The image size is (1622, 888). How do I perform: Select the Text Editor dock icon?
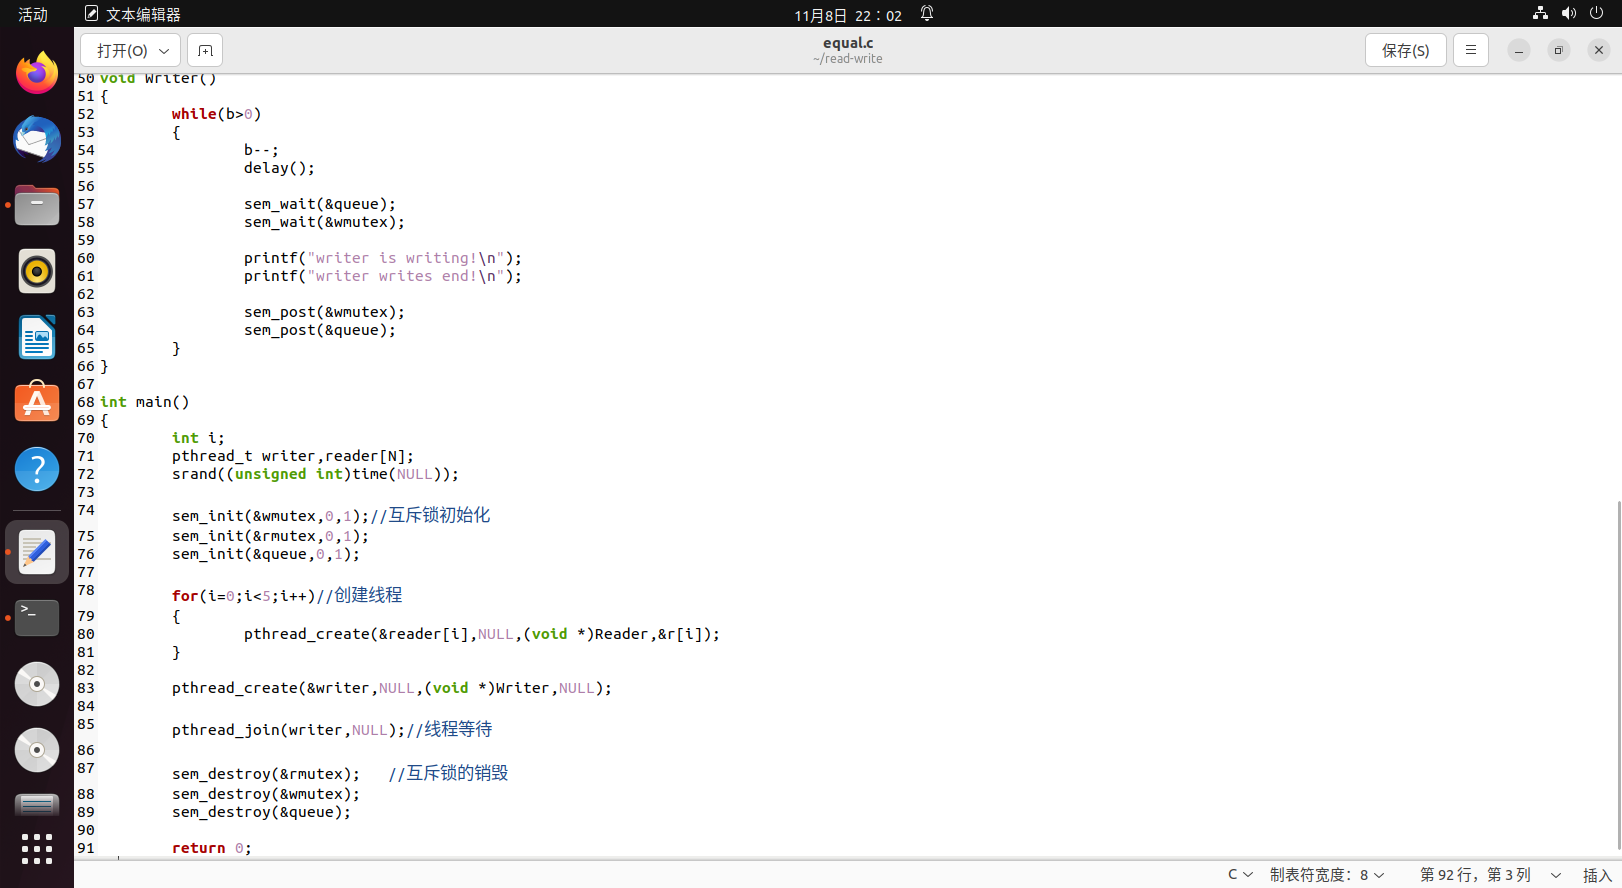37,552
